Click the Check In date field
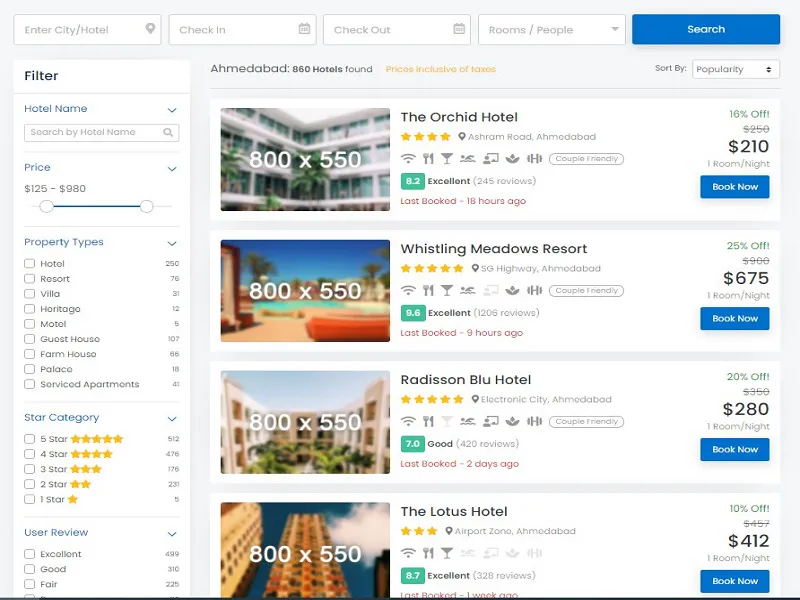This screenshot has width=800, height=600. 242,30
